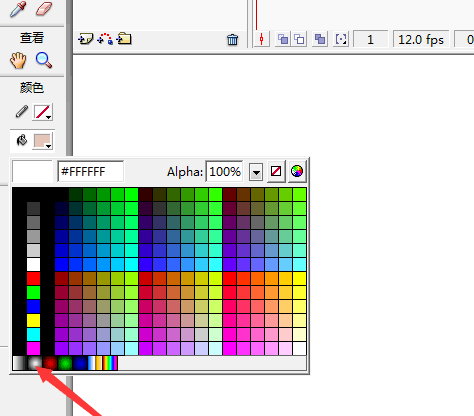The image size is (474, 416).
Task: Pick the darkest gray swatch in gray column
Action: (33, 208)
